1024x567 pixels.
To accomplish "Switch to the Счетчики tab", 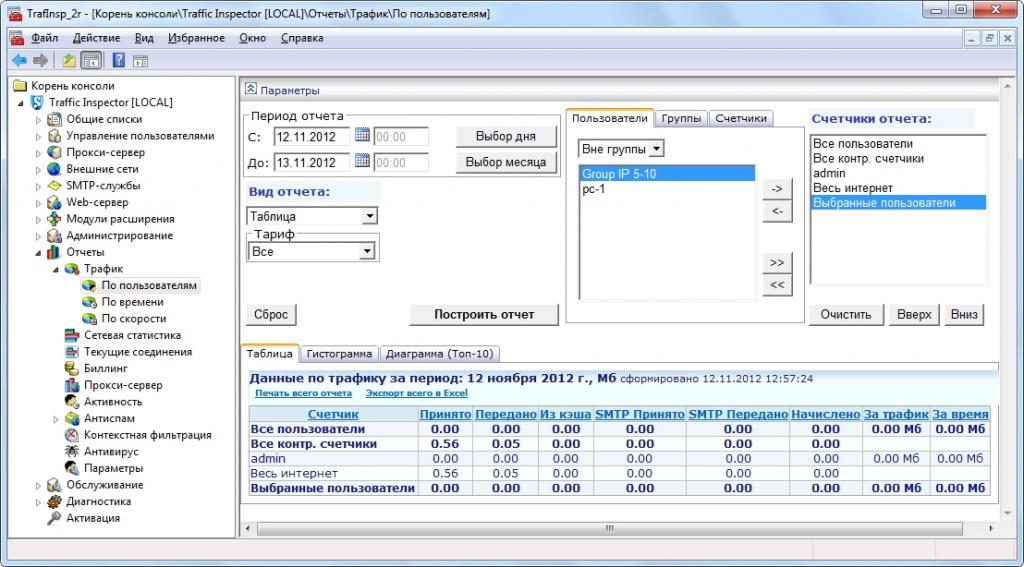I will tap(741, 118).
